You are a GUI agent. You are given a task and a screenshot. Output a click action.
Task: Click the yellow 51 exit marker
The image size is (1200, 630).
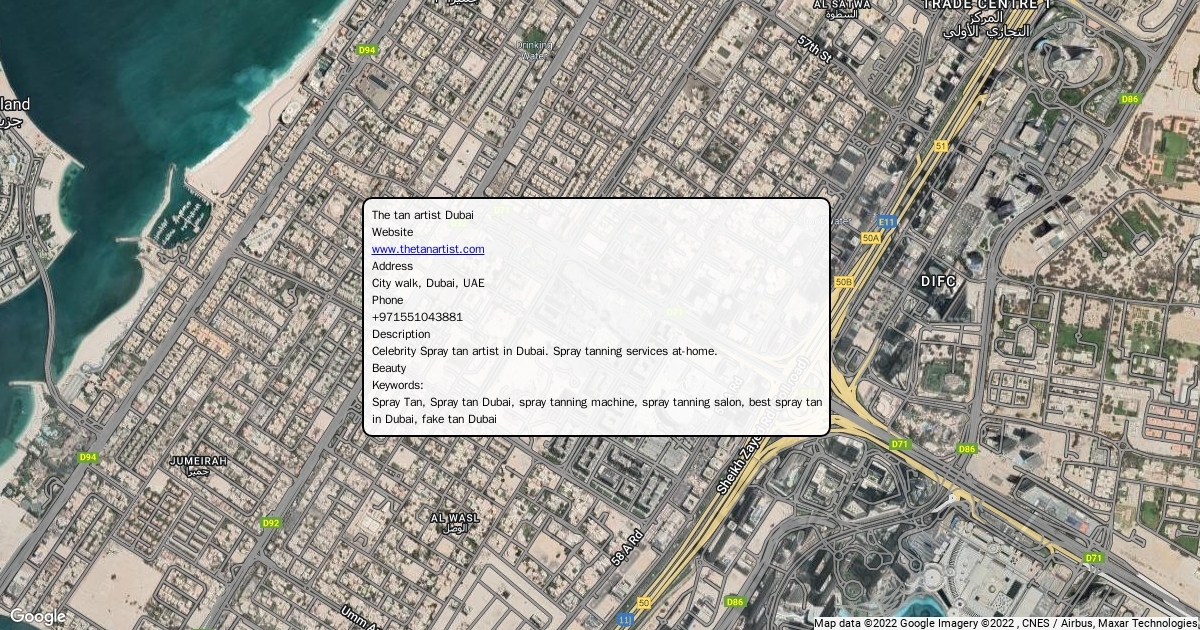940,146
